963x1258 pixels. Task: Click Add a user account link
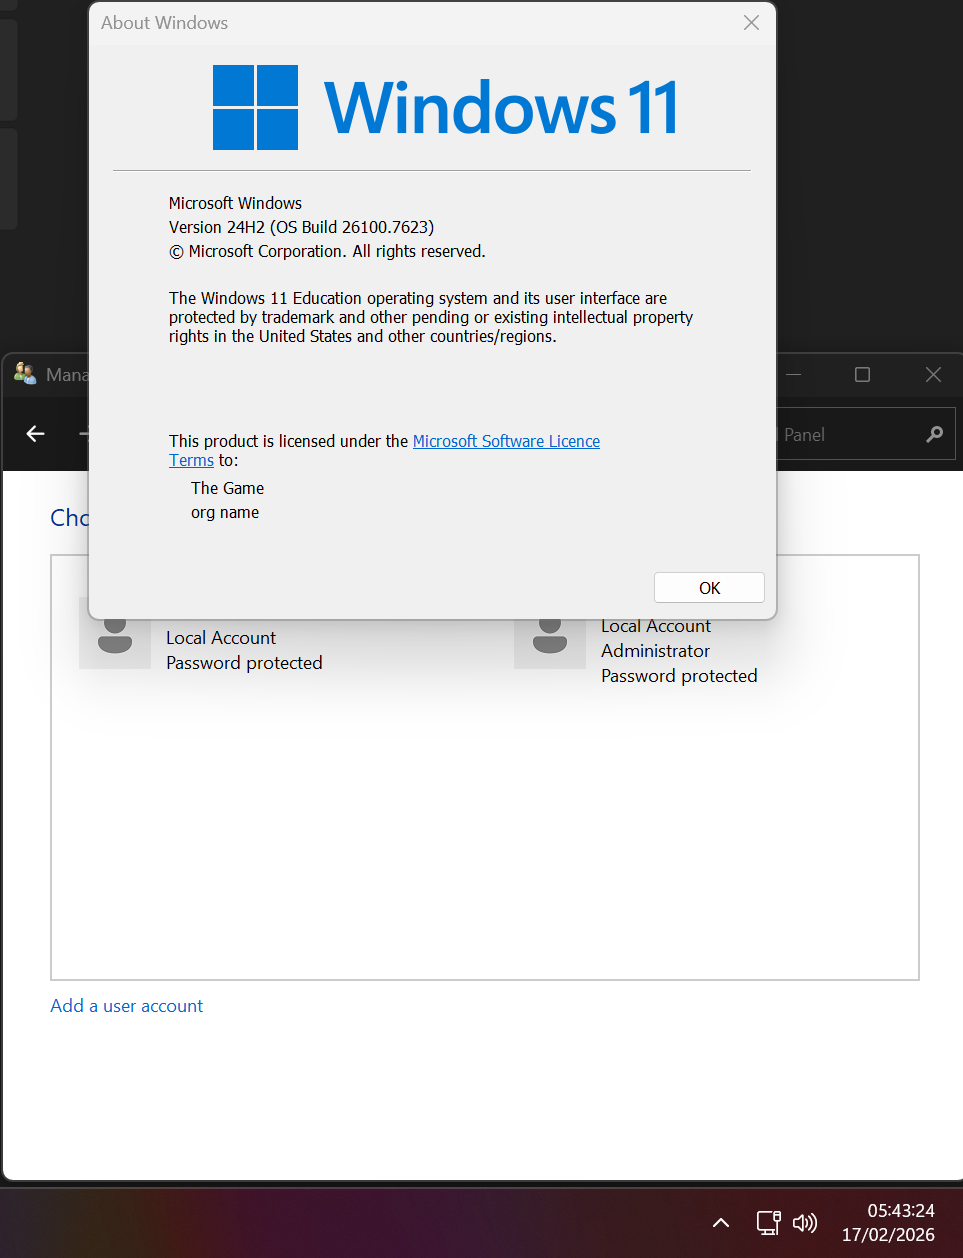(127, 1006)
